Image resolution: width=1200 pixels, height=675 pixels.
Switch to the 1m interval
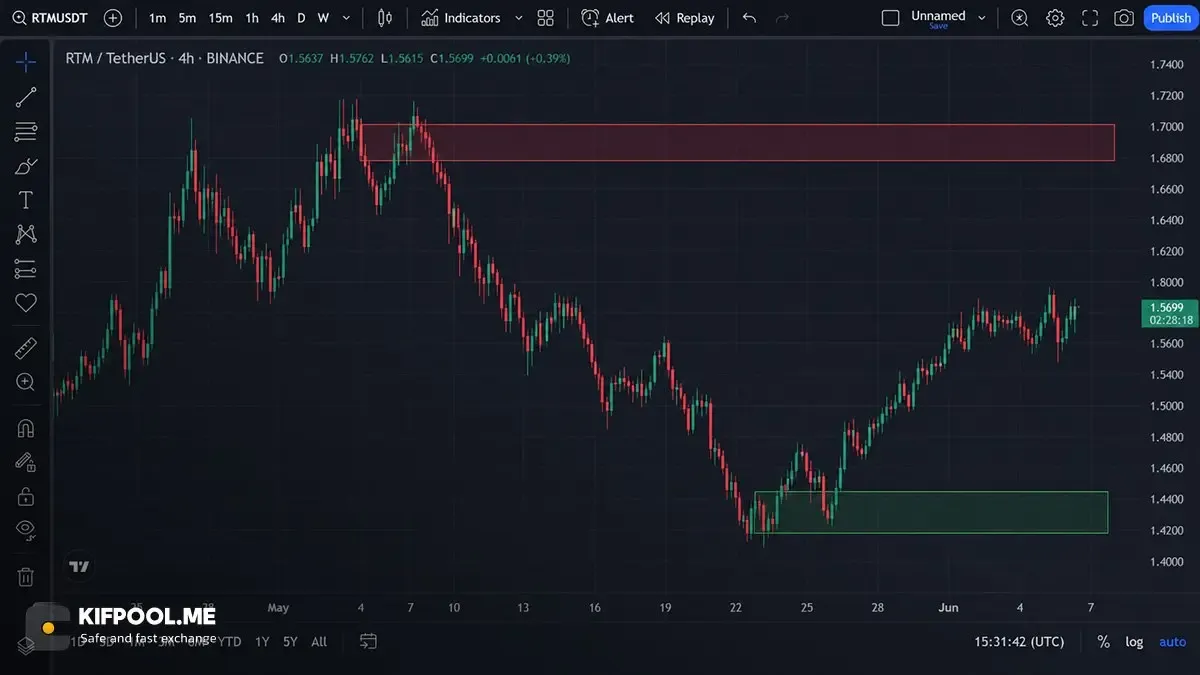pos(157,18)
